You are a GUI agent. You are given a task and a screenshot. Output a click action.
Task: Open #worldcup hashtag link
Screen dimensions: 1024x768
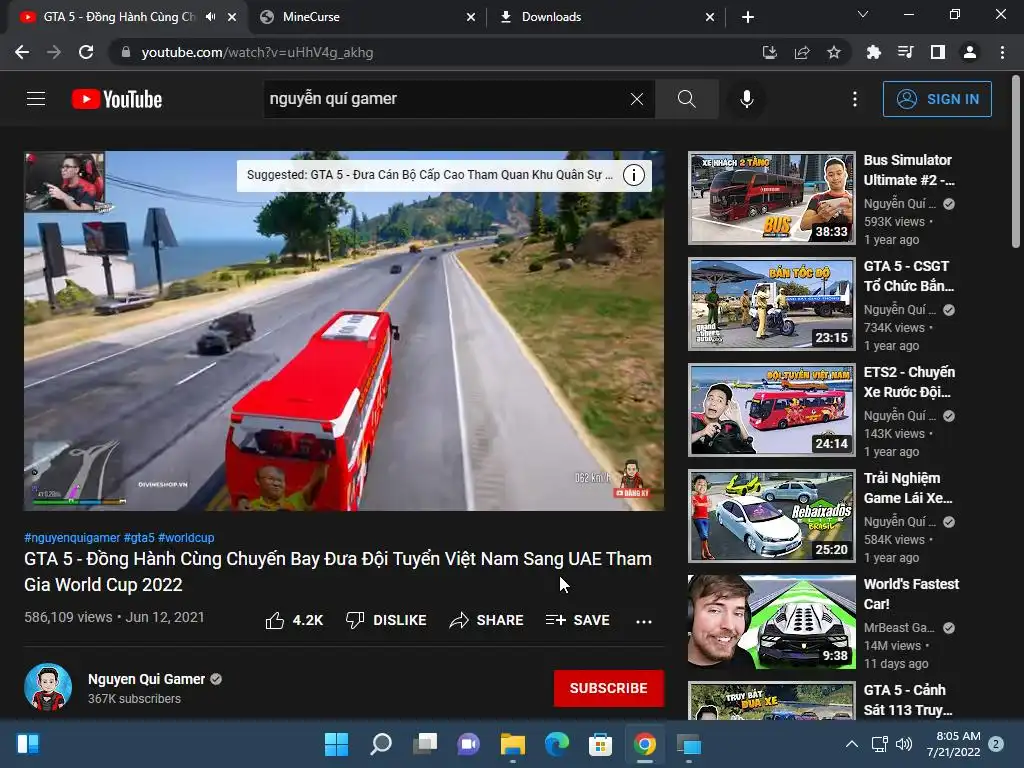point(186,537)
